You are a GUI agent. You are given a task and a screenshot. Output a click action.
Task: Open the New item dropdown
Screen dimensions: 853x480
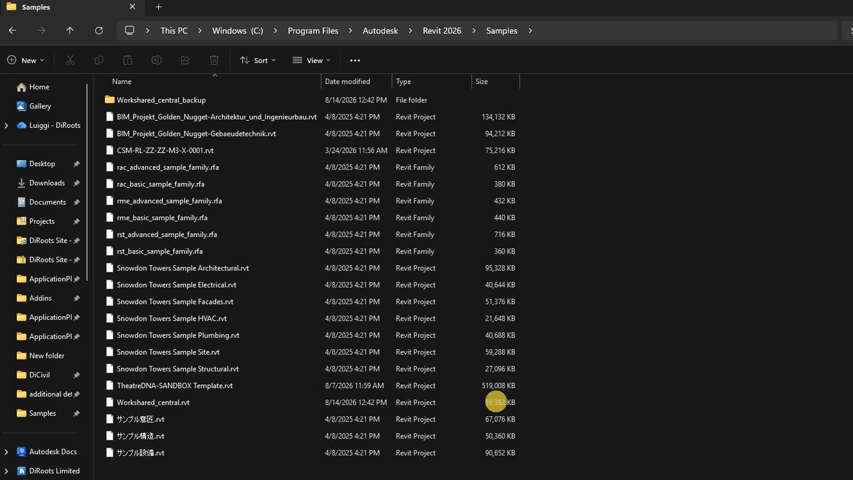(26, 60)
